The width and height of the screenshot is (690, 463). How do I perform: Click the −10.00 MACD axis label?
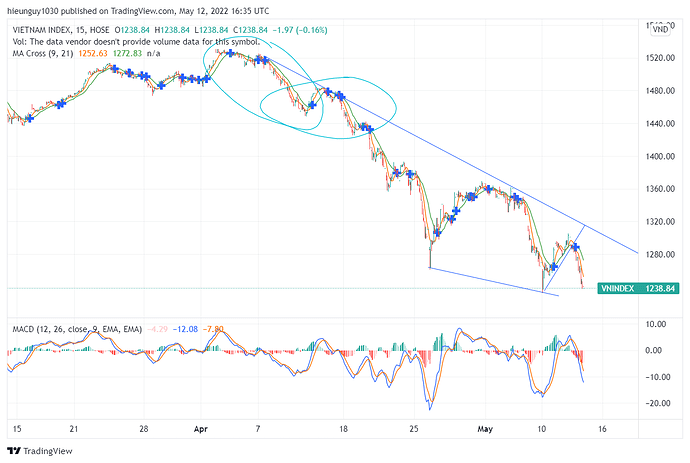point(657,377)
